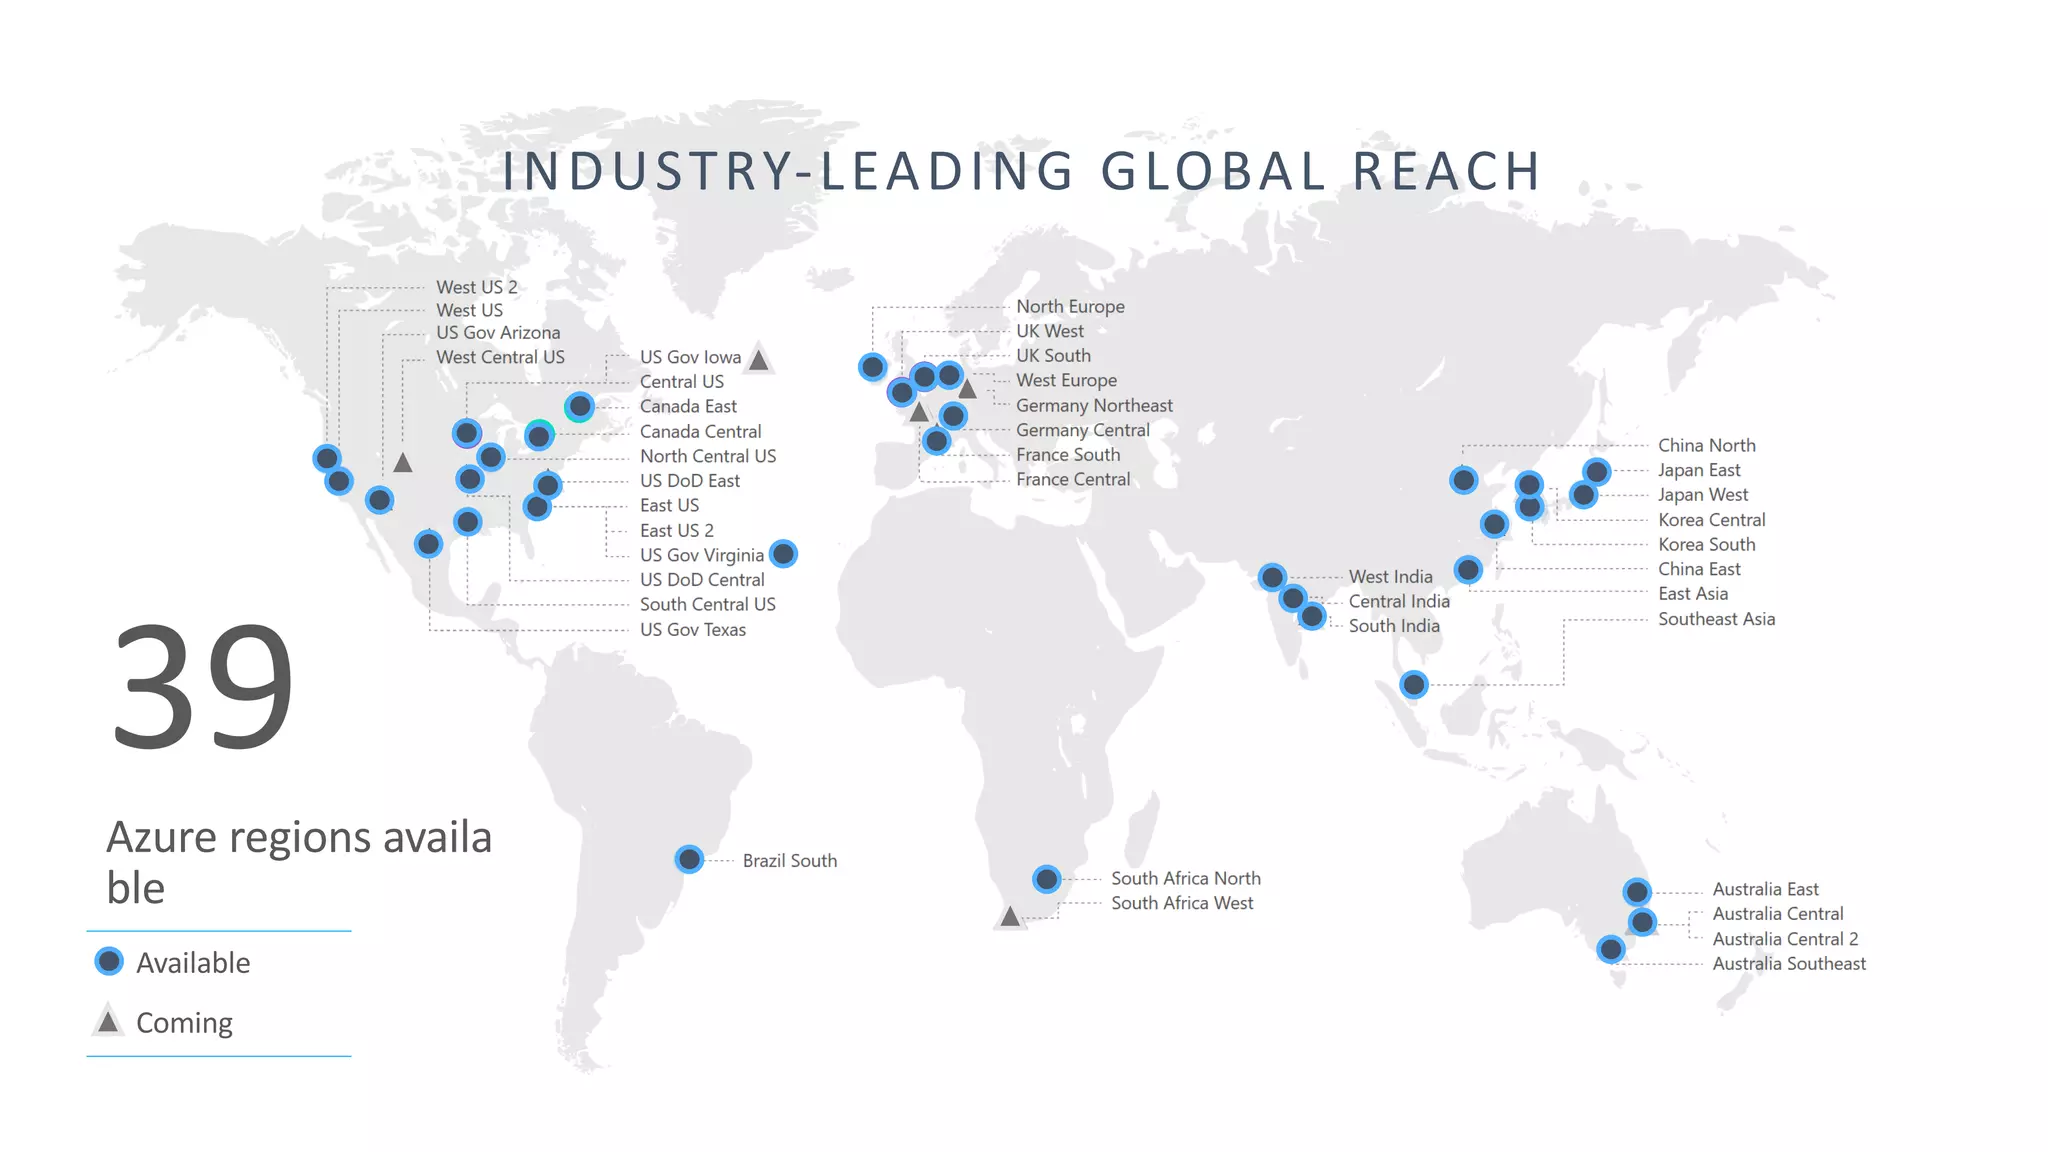2048x1152 pixels.
Task: Click the France South marker dot
Action: point(937,440)
